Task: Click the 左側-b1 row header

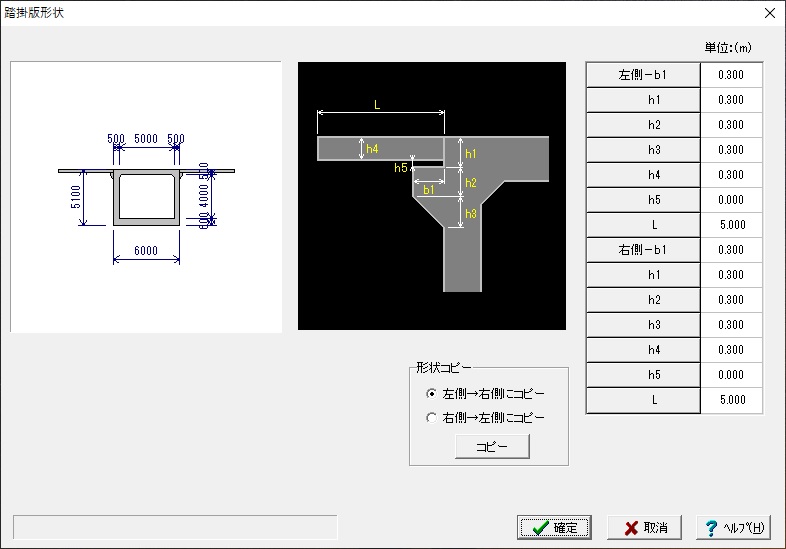Action: click(643, 75)
